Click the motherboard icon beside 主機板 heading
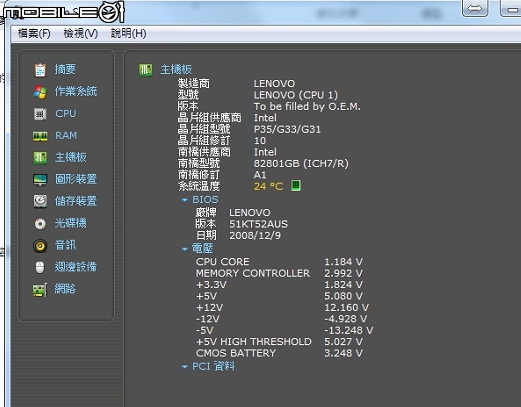 (x=146, y=70)
